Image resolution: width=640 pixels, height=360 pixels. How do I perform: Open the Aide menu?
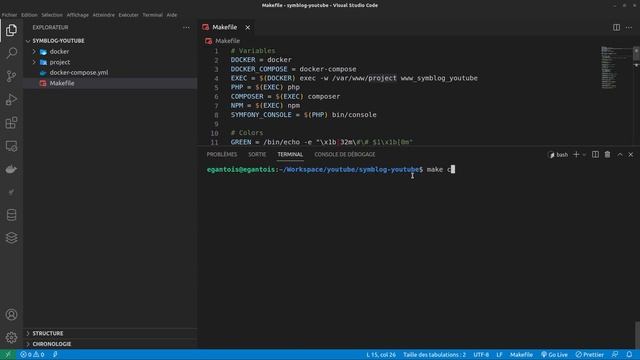[172, 15]
